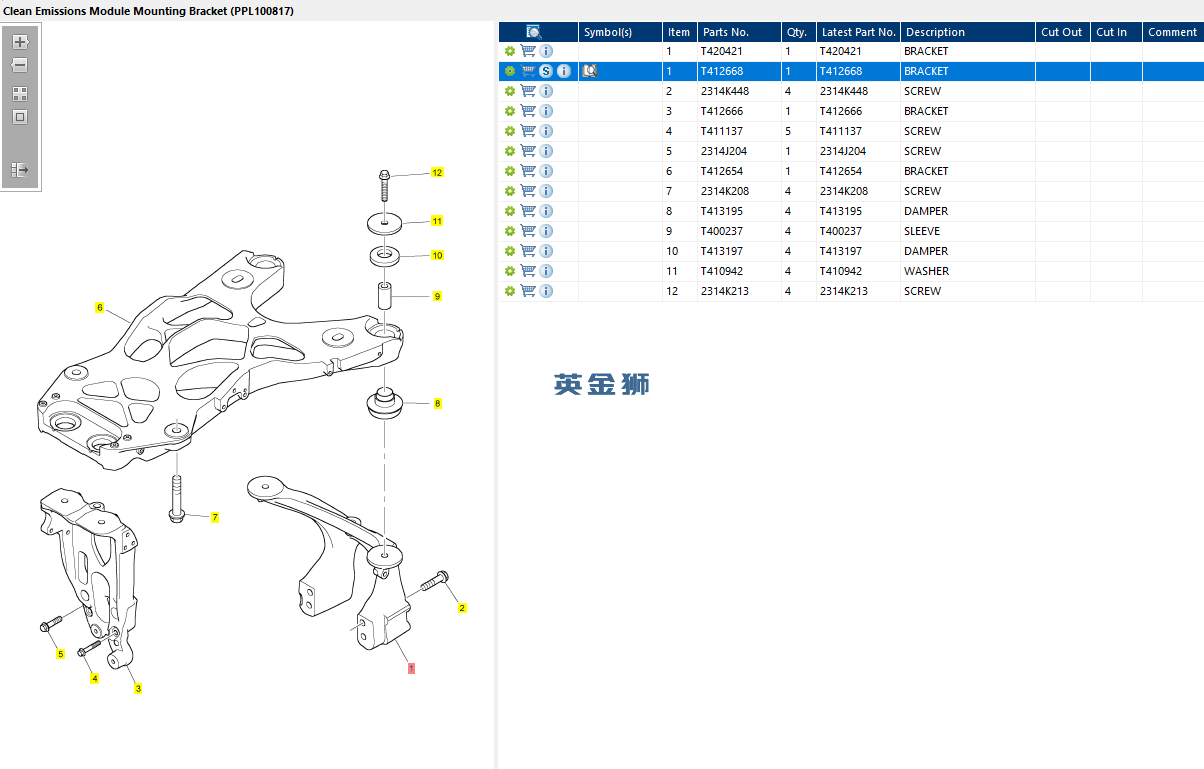Select callout 8 in the diagram
Image resolution: width=1204 pixels, height=769 pixels.
[437, 404]
